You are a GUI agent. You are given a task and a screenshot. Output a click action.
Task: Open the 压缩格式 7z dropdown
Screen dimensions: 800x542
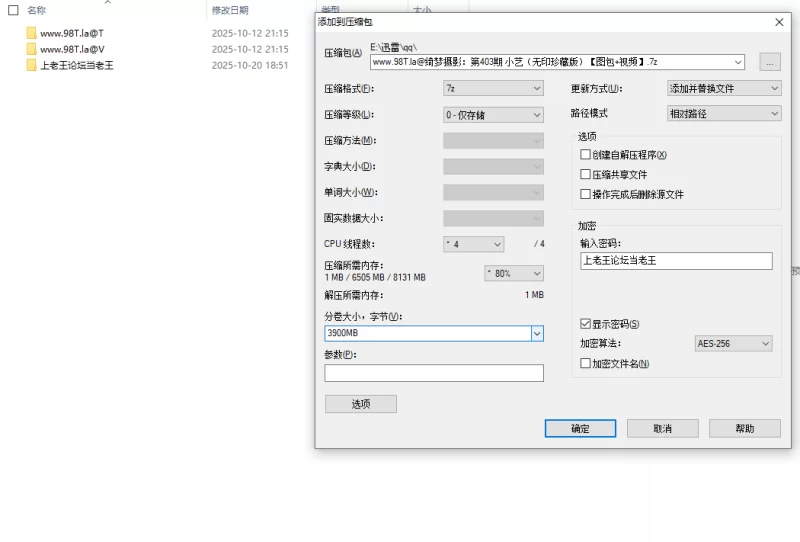pos(493,88)
